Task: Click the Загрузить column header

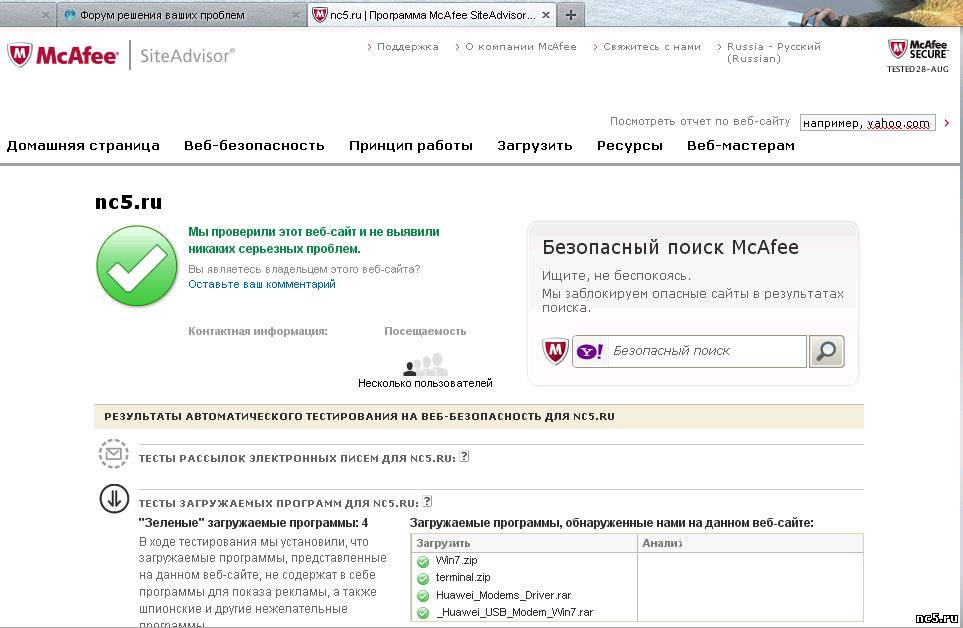Action: click(x=443, y=543)
